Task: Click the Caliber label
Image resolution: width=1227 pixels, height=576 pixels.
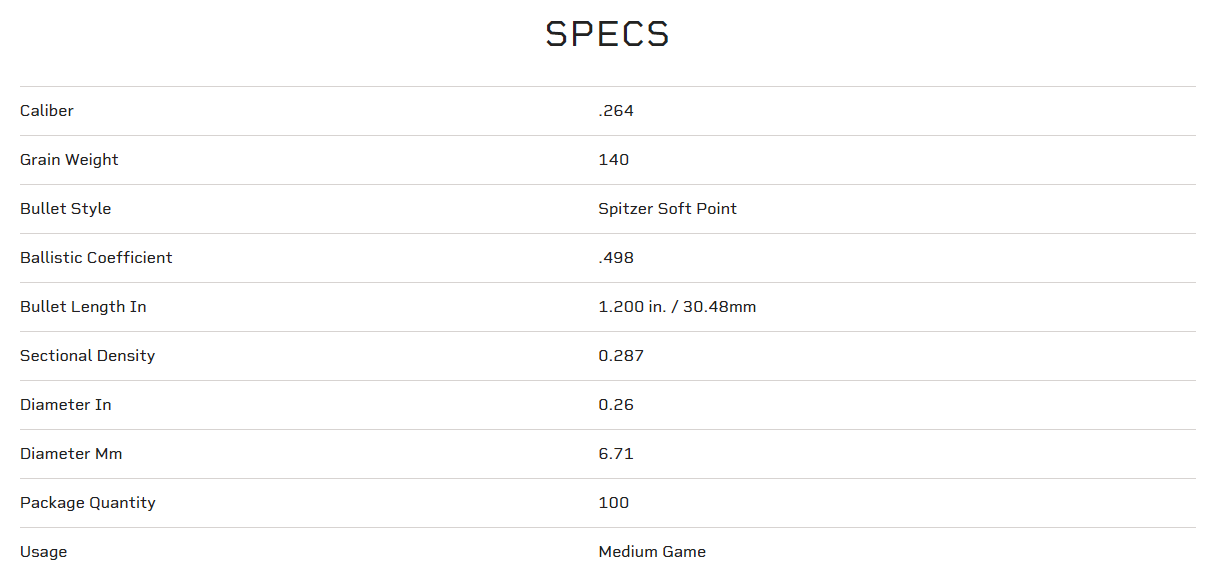Action: point(47,111)
